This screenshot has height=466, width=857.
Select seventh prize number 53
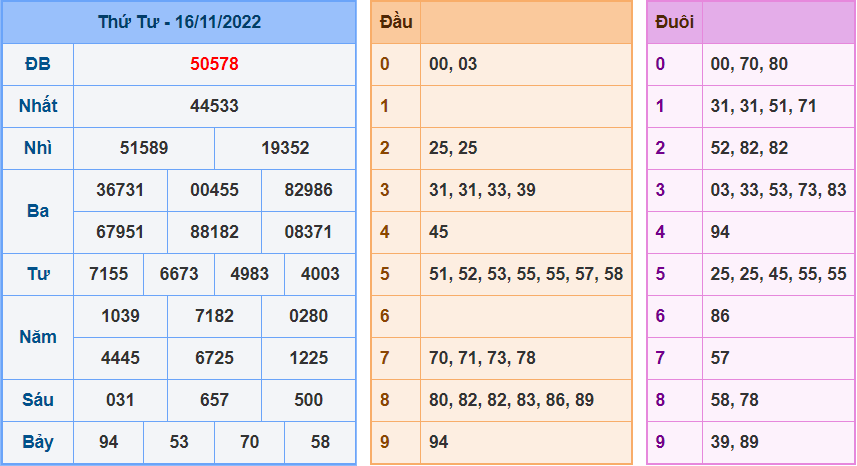point(179,442)
